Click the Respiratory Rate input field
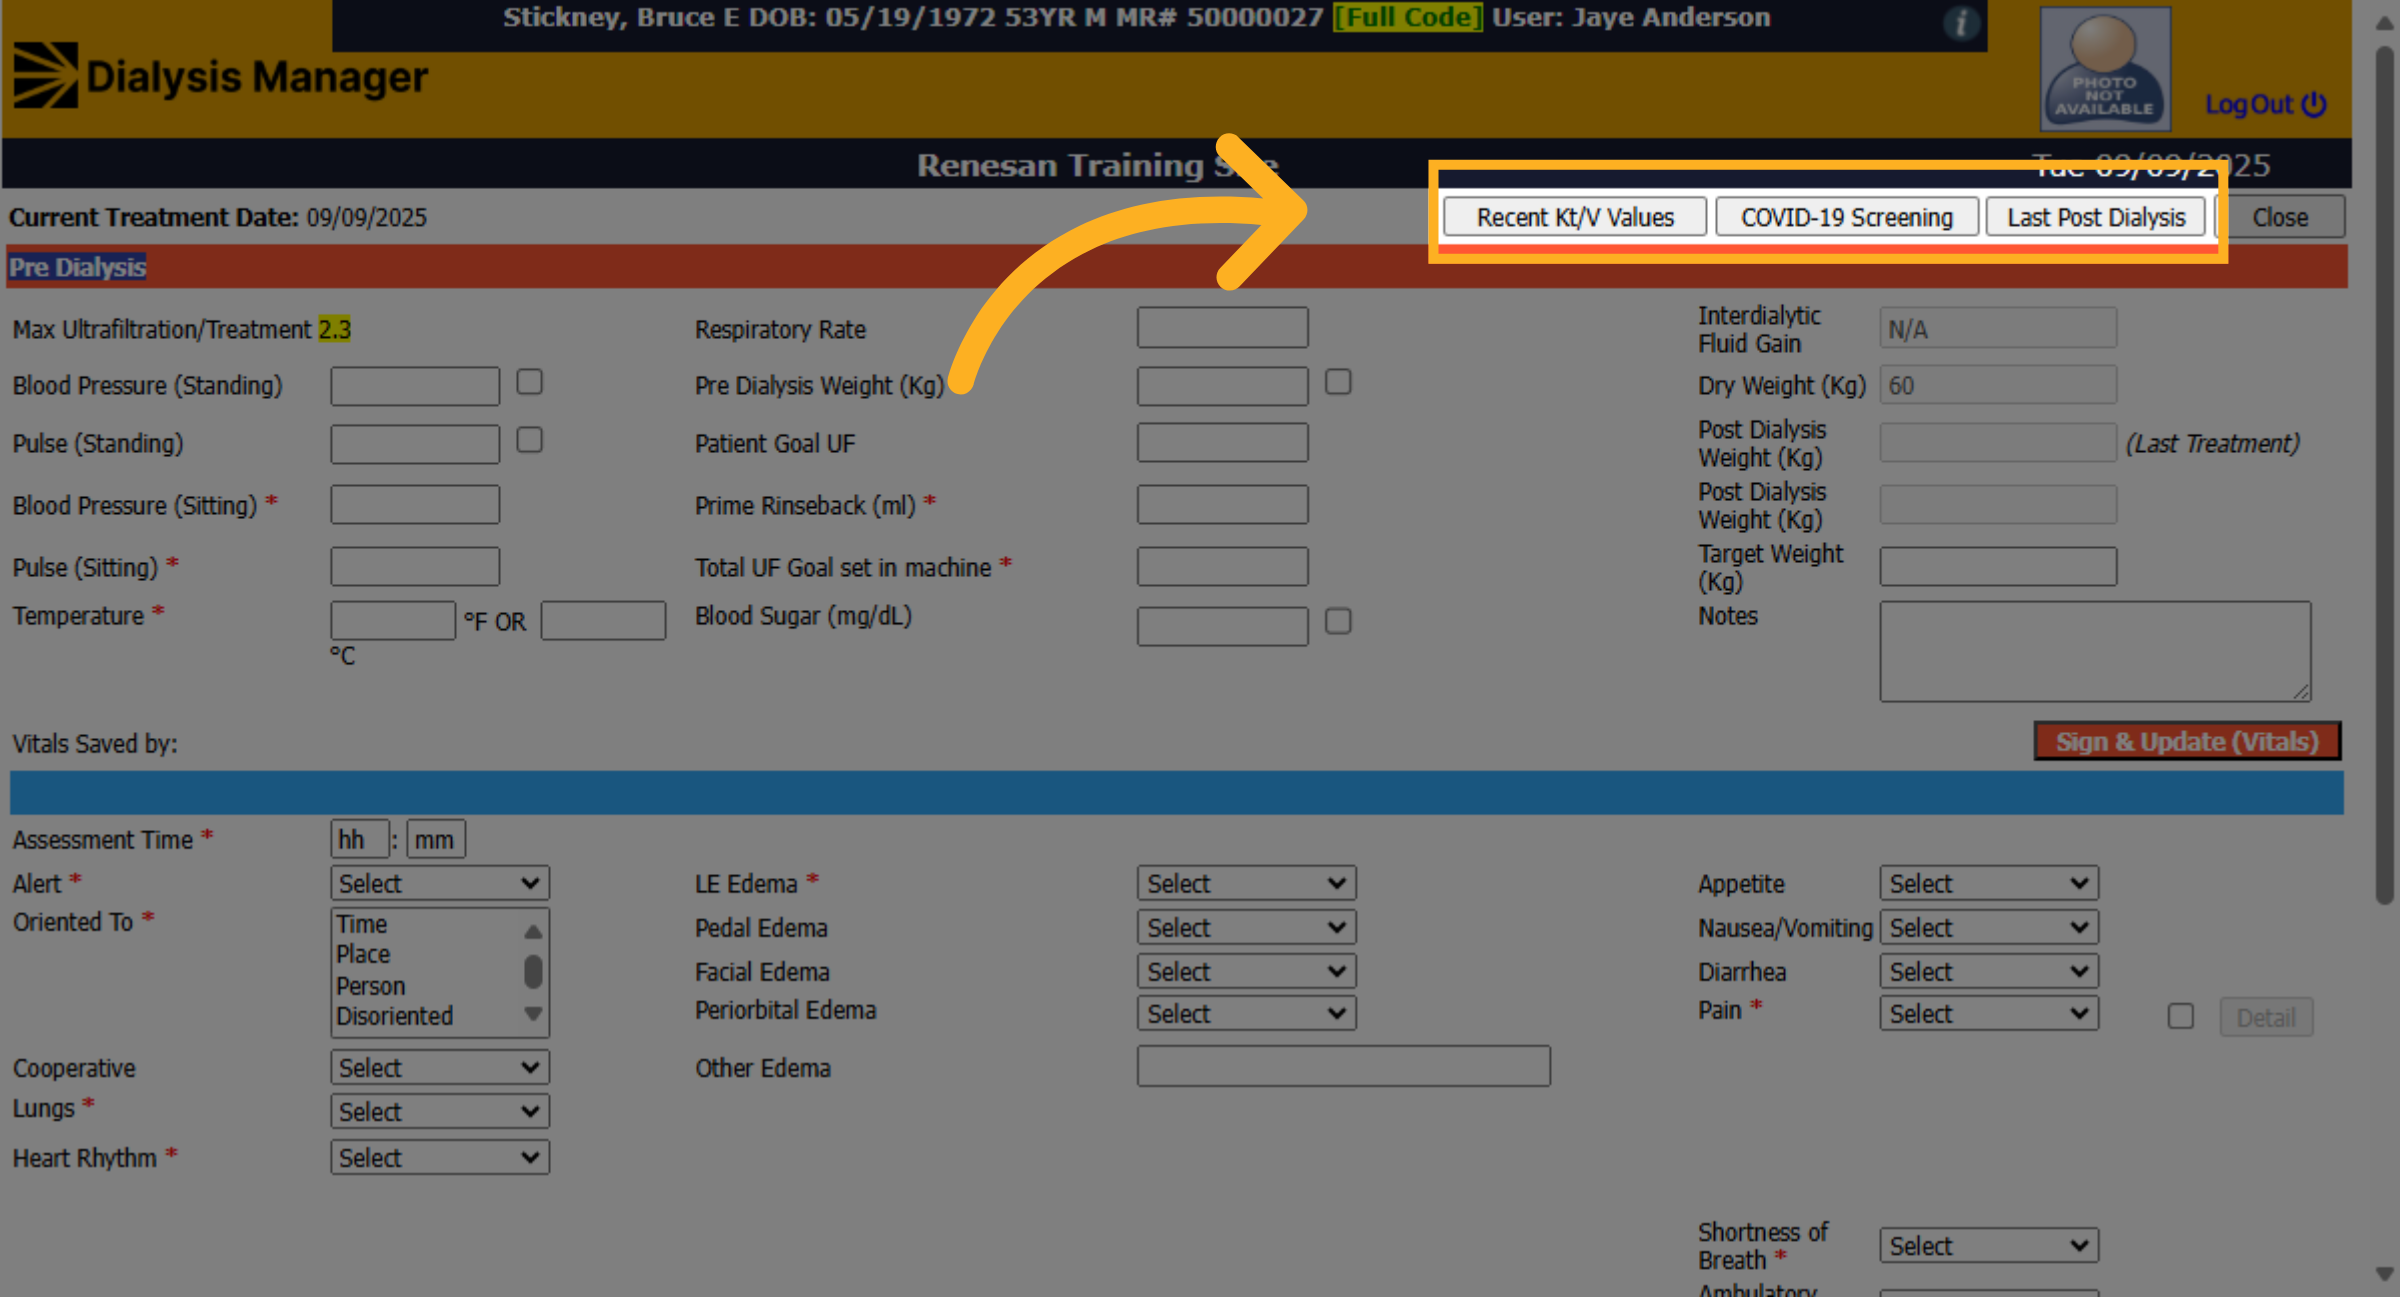This screenshot has width=2400, height=1297. click(1222, 327)
